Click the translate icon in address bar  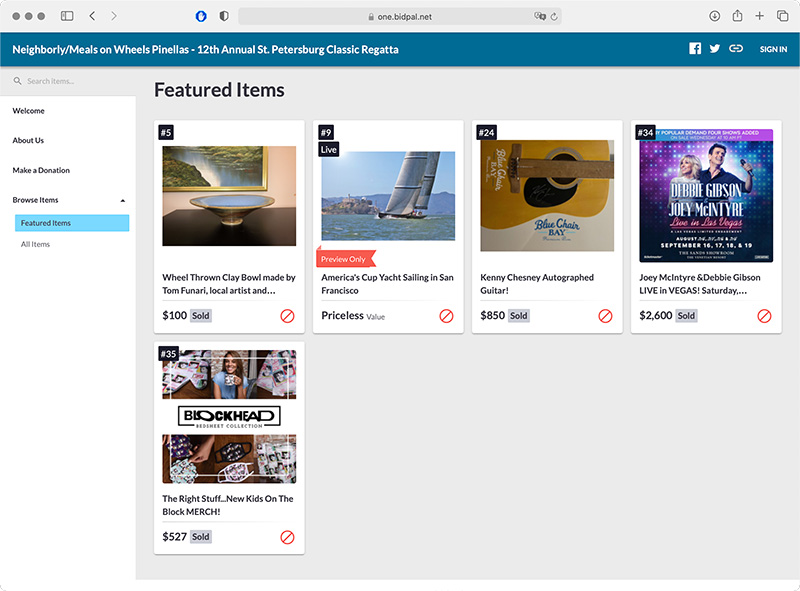(x=539, y=16)
